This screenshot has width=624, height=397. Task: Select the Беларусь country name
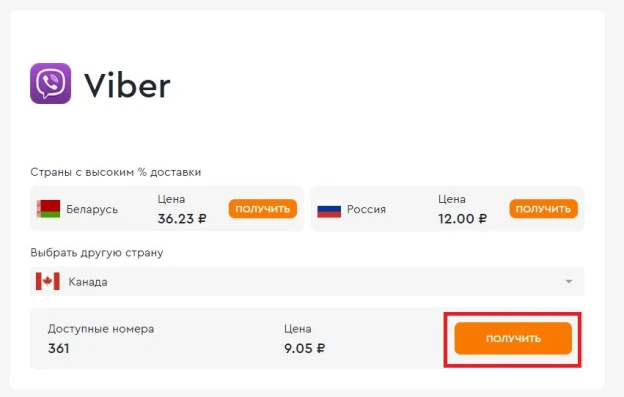pyautogui.click(x=92, y=209)
